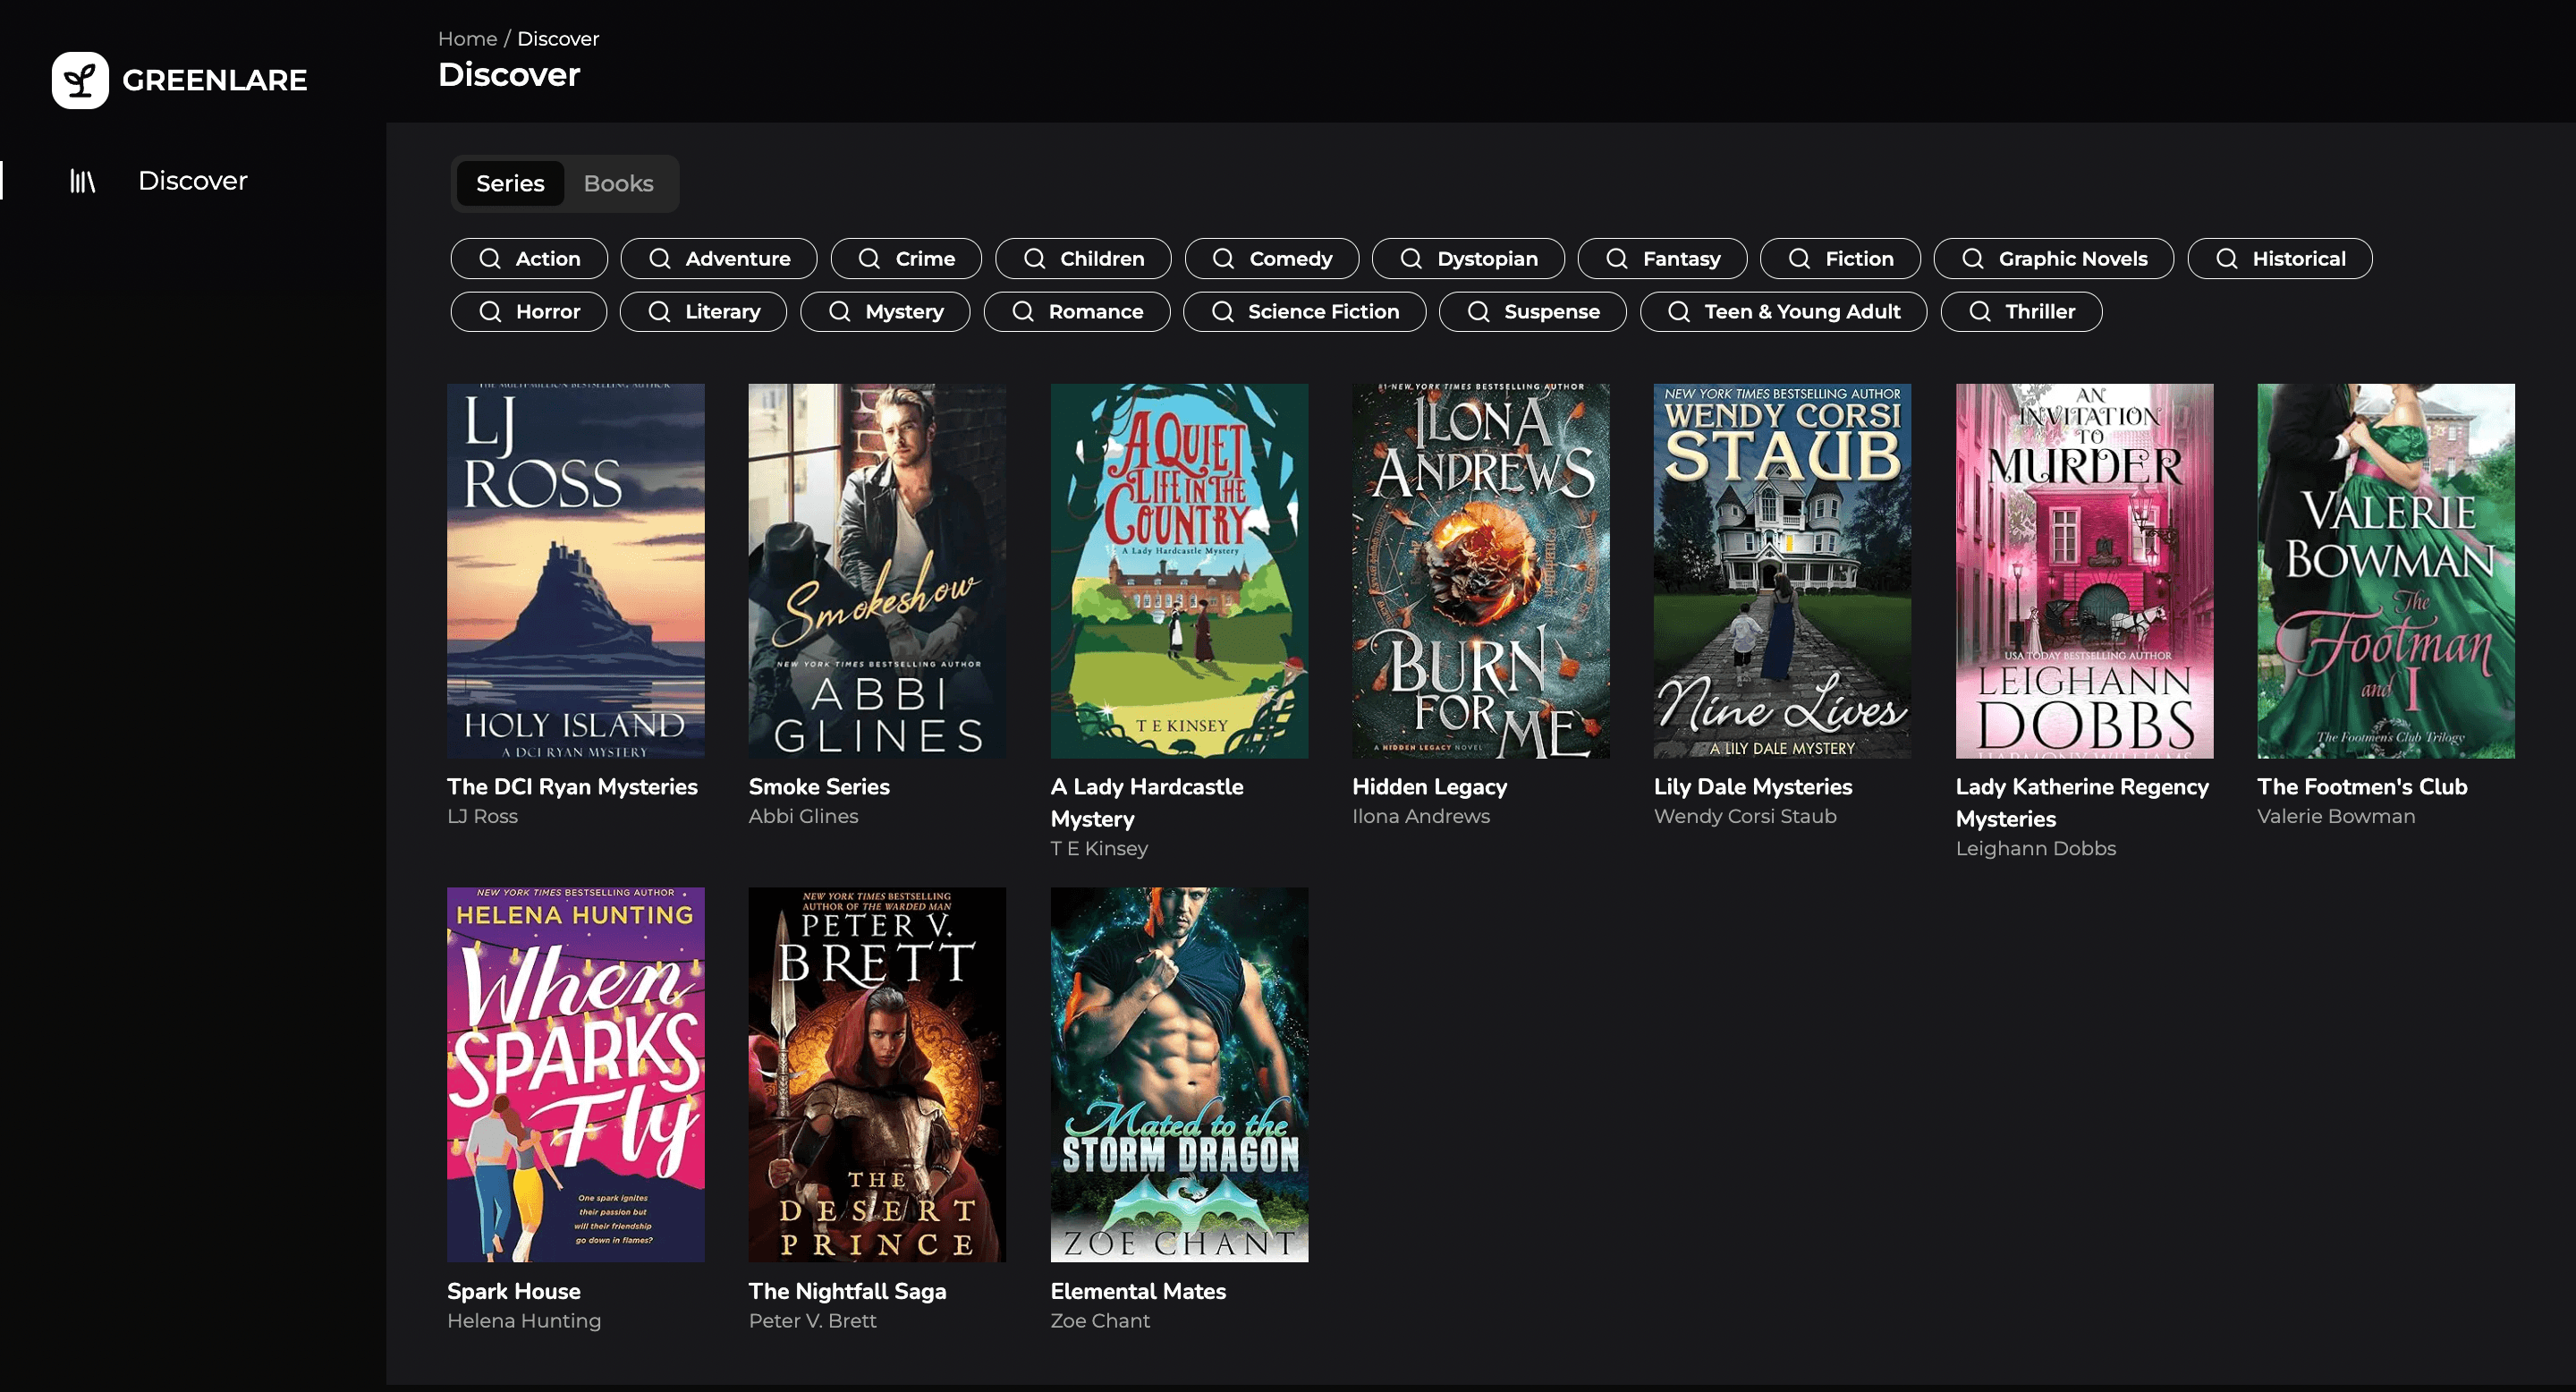
Task: Open Burn For Me book cover
Action: point(1481,571)
